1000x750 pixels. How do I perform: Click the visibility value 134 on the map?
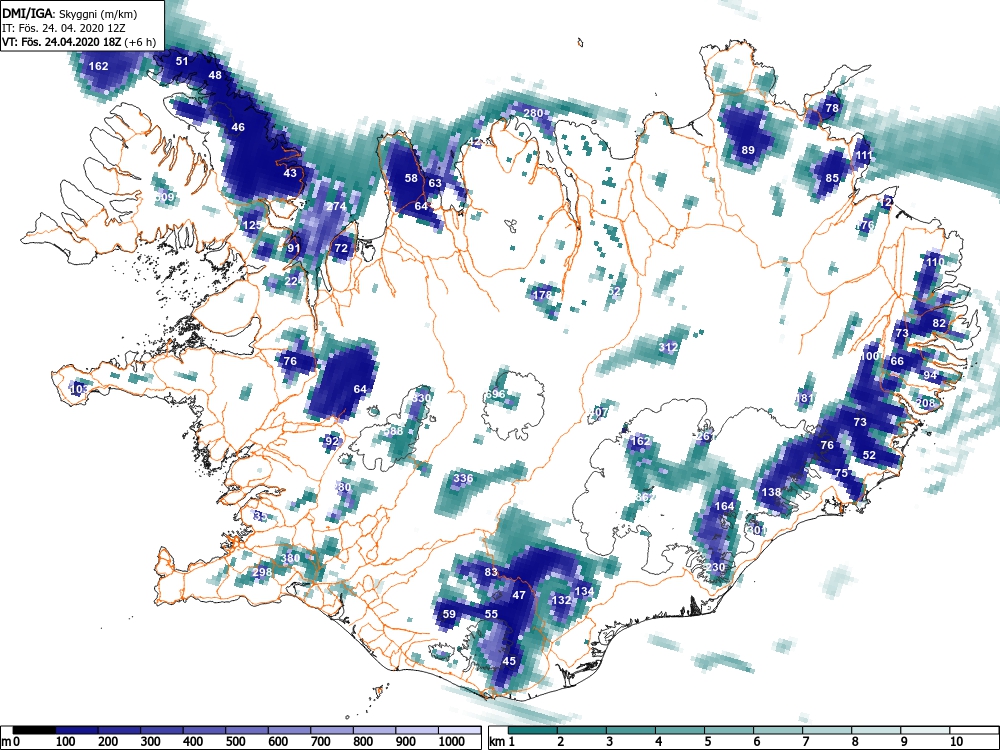point(584,591)
